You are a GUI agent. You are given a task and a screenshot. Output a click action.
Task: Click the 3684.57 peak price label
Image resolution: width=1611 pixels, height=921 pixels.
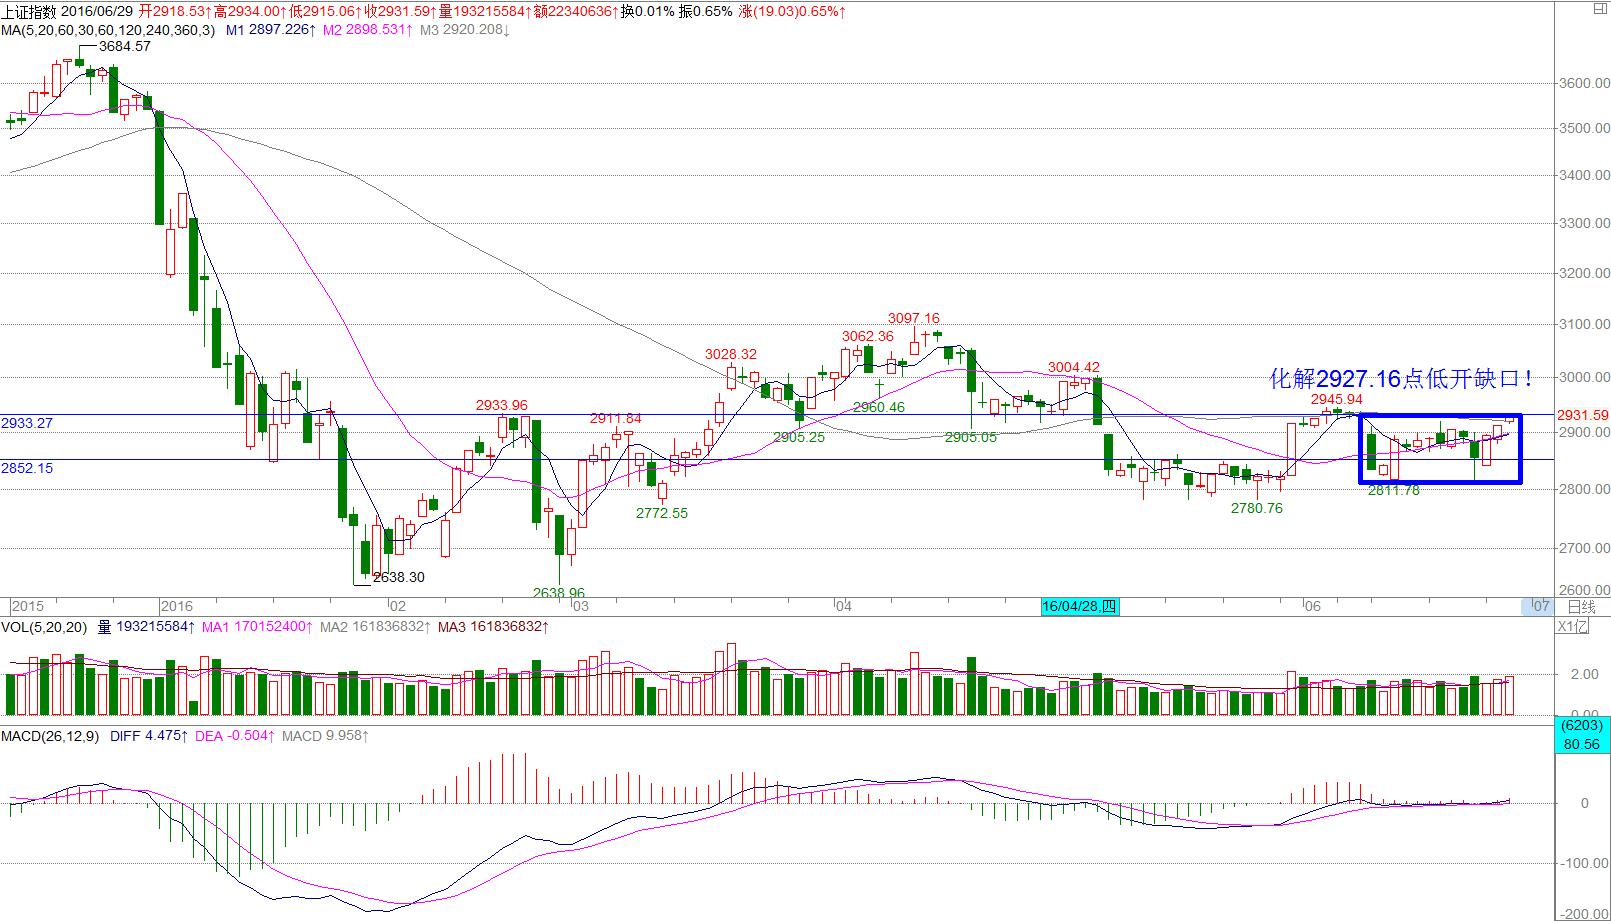pyautogui.click(x=125, y=46)
